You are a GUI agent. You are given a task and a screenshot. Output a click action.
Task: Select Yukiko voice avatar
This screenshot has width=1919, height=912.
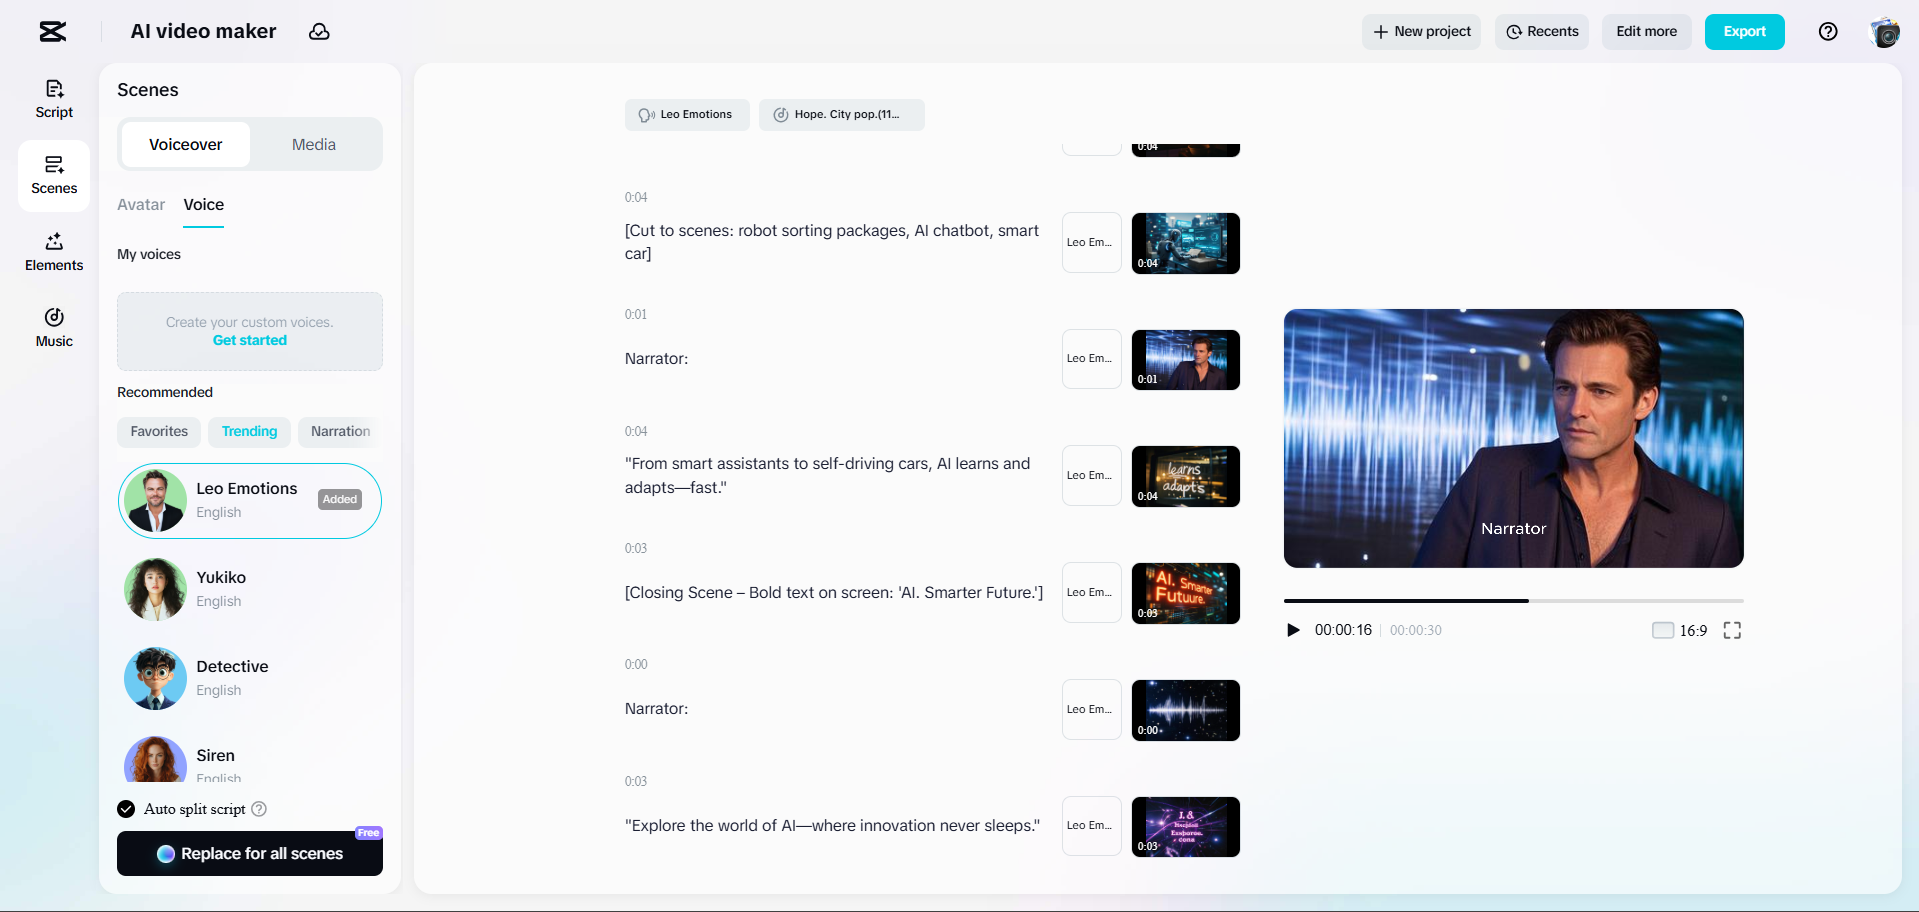click(x=155, y=589)
